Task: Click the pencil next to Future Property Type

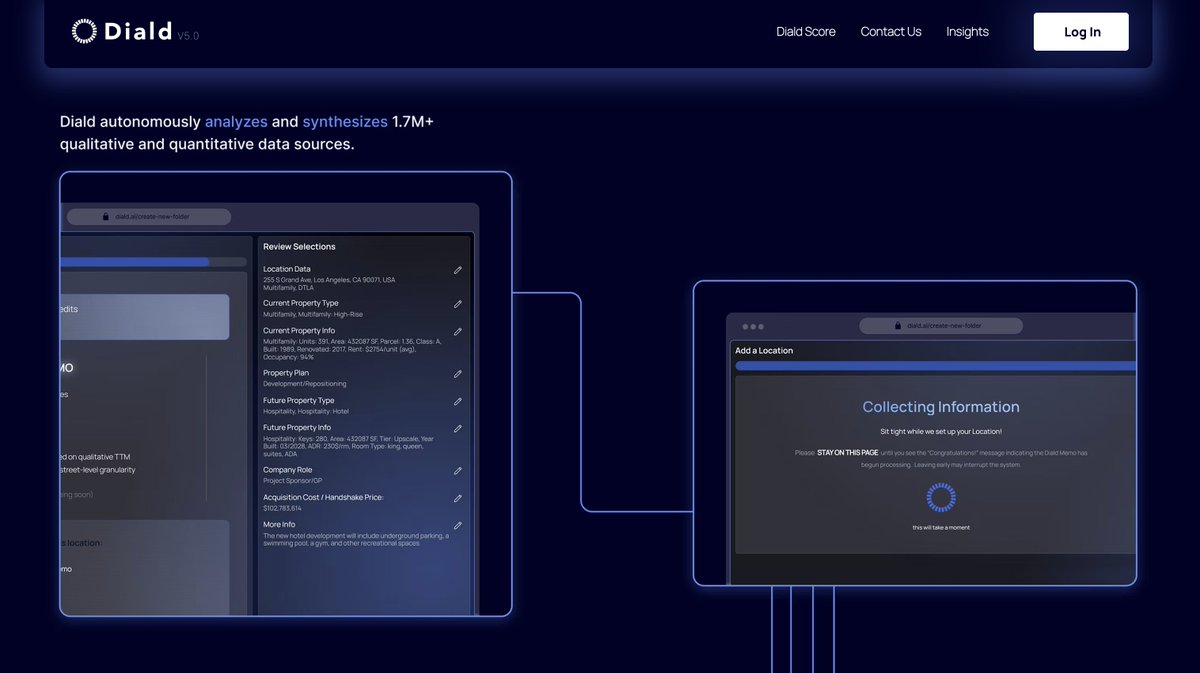Action: pyautogui.click(x=458, y=402)
